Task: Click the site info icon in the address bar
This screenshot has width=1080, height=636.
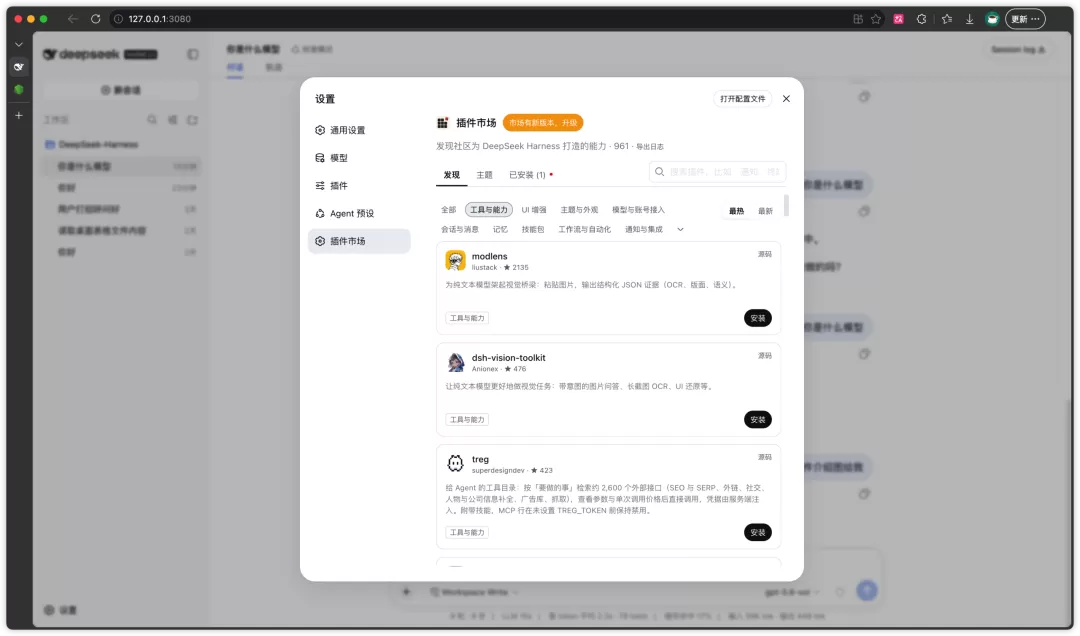Action: [118, 19]
